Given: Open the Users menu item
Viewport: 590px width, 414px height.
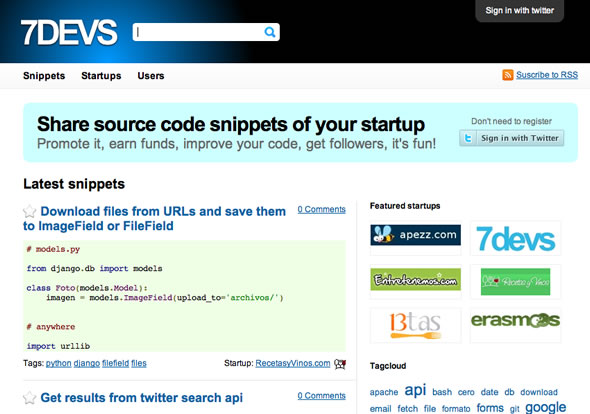Looking at the screenshot, I should (151, 76).
